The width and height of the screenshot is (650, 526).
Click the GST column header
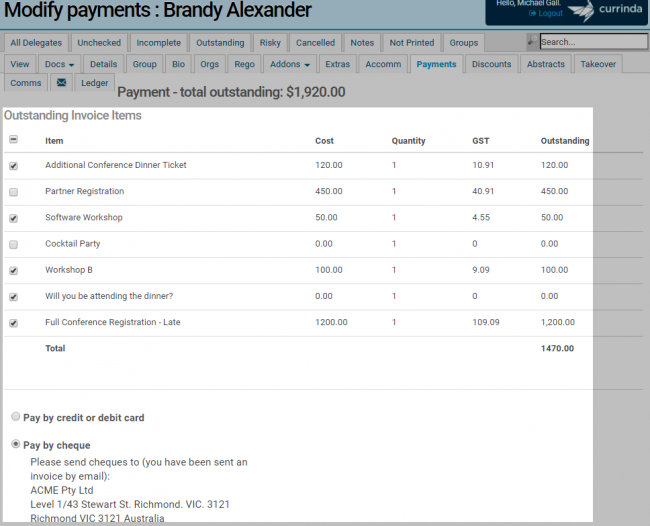pos(480,141)
